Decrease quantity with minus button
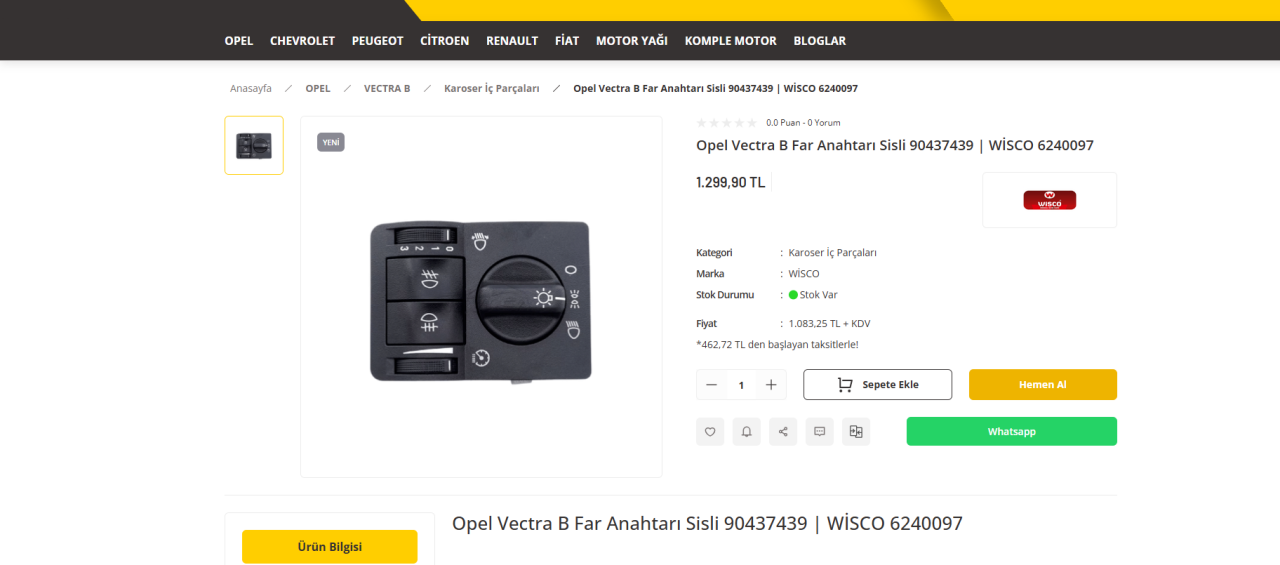1280x565 pixels. pyautogui.click(x=711, y=385)
